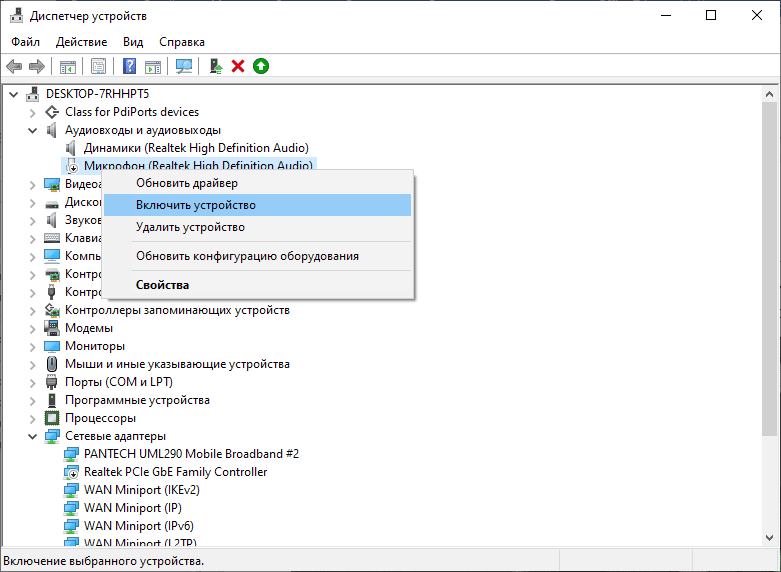This screenshot has height=572, width=781.
Task: Click the red X remove device icon
Action: [x=238, y=66]
